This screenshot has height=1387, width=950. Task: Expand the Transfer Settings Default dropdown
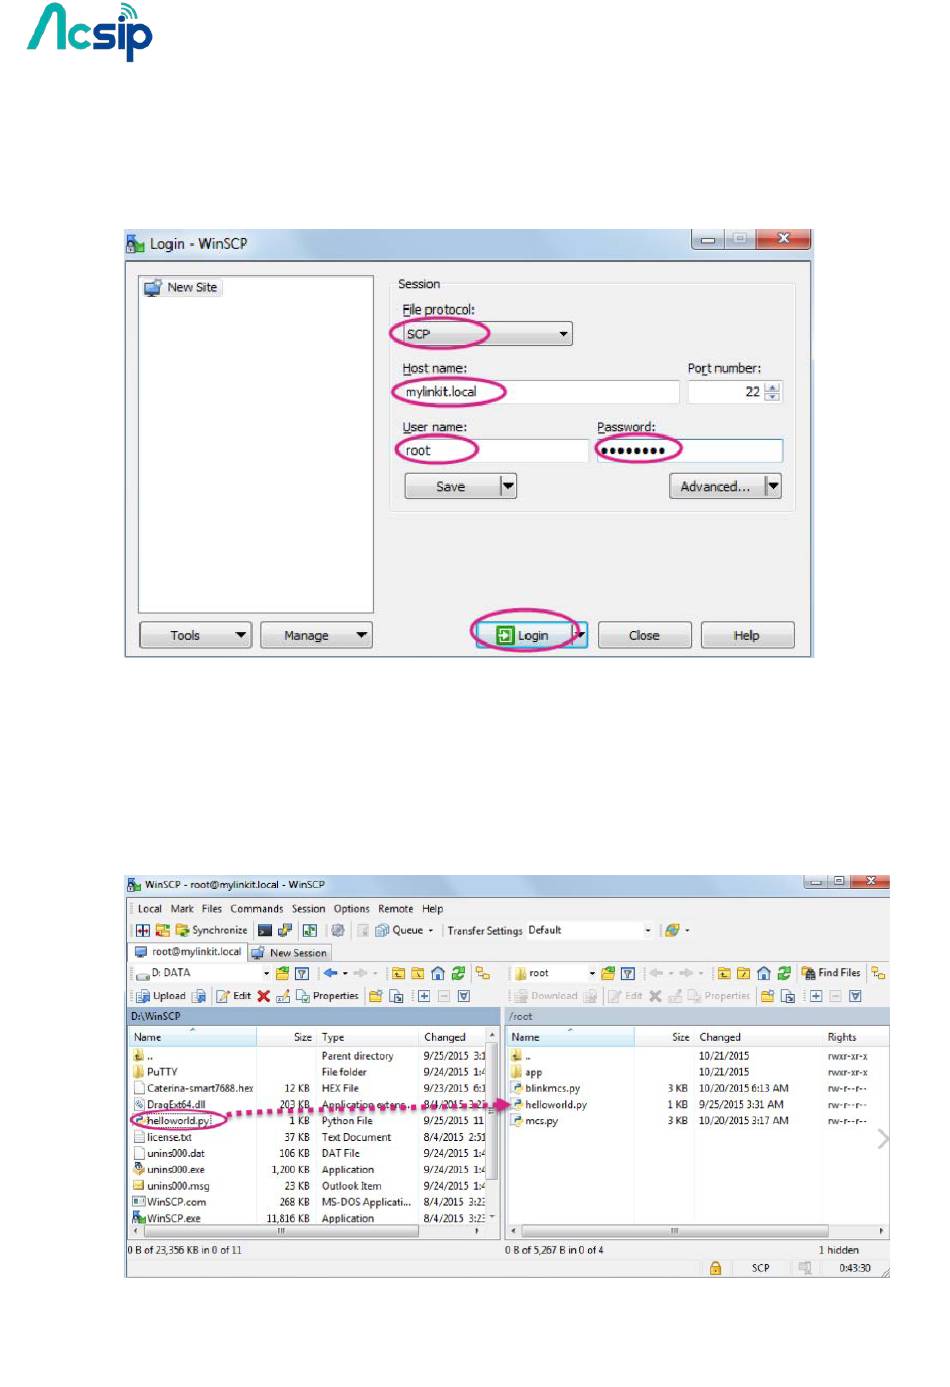647,930
